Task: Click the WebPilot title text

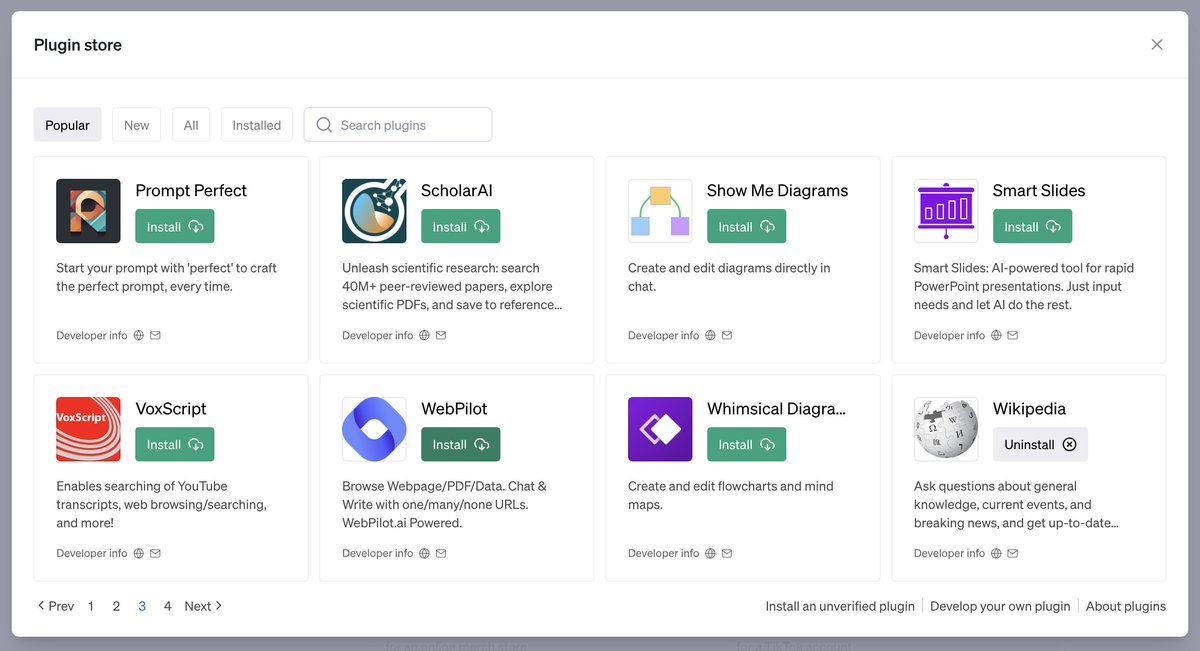Action: (x=454, y=409)
